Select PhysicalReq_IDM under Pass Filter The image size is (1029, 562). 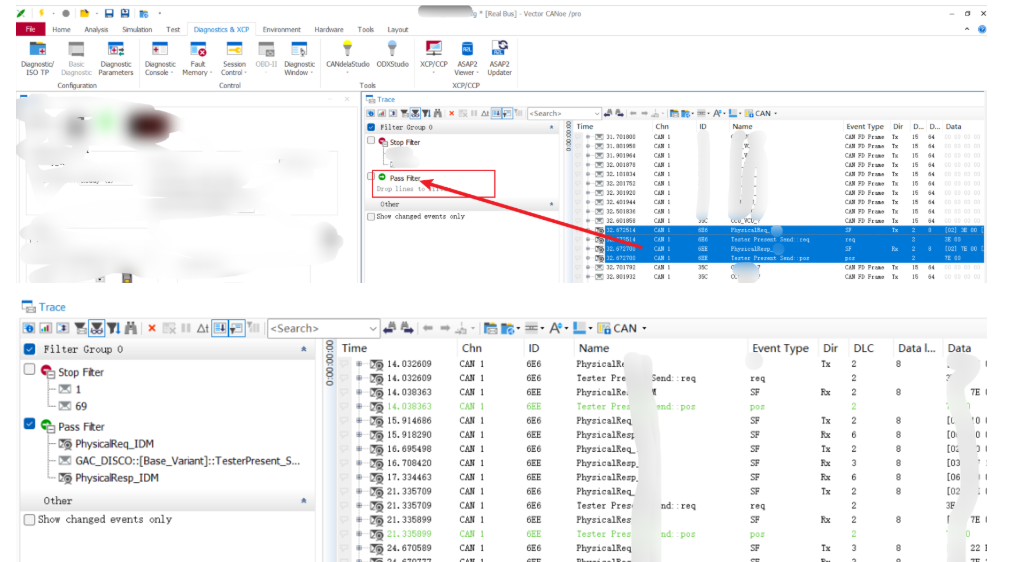(114, 444)
